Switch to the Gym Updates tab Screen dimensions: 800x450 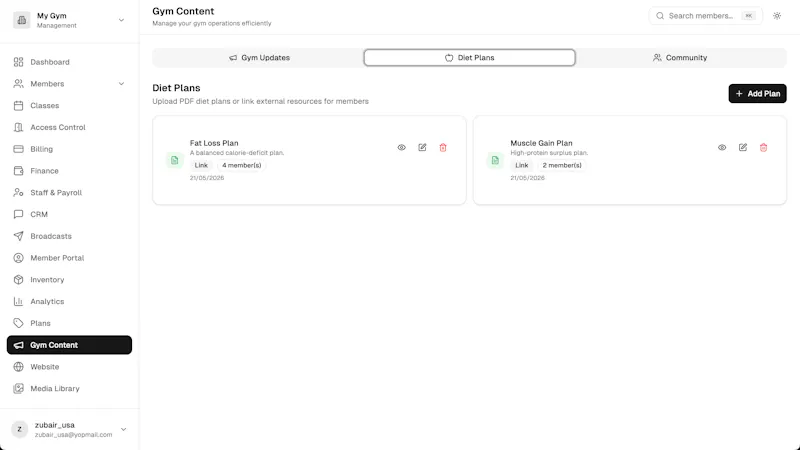point(259,58)
